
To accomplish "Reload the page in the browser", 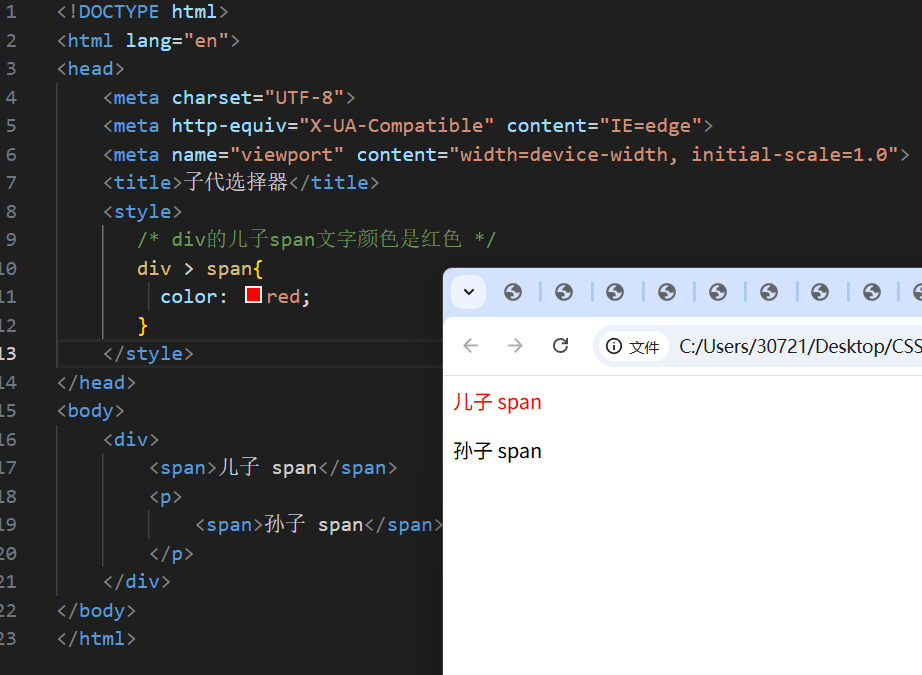I will coord(560,346).
